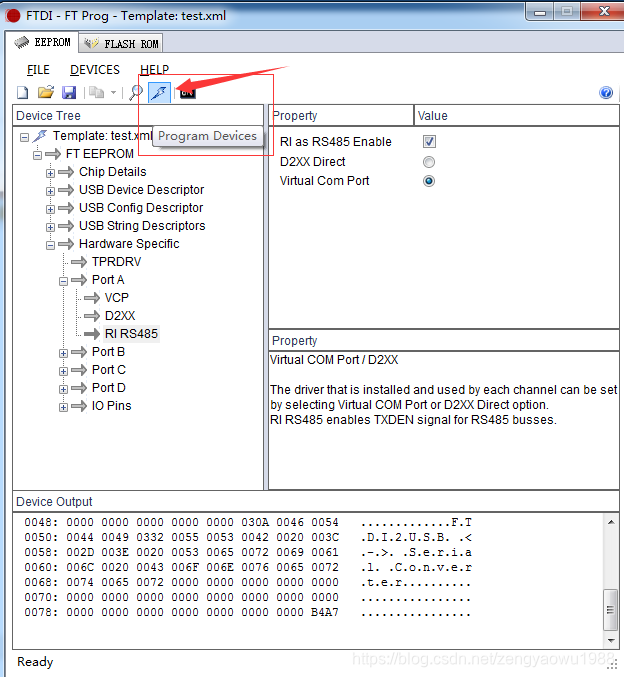The image size is (624, 677).
Task: Open the FILE menu
Action: point(38,70)
